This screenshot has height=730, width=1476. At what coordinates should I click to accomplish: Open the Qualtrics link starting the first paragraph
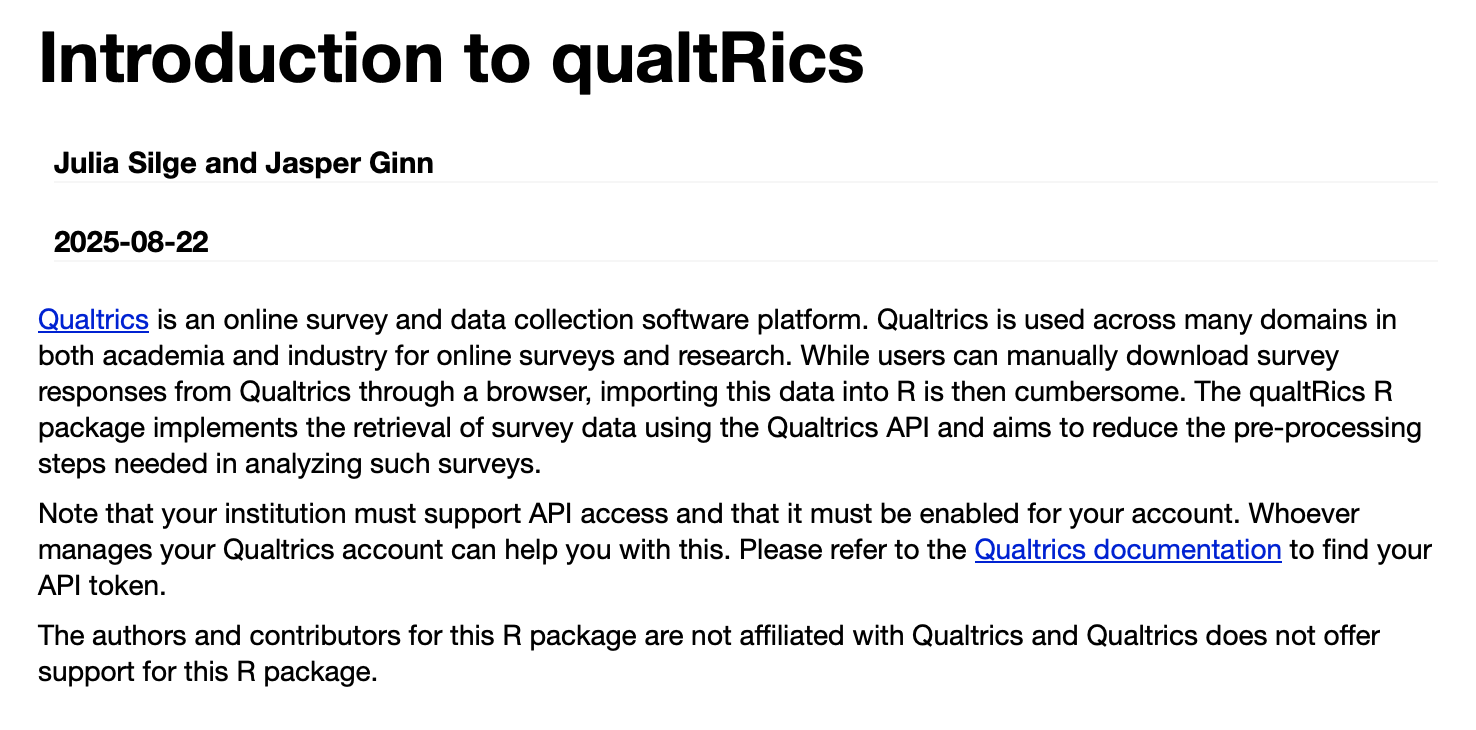pyautogui.click(x=93, y=321)
